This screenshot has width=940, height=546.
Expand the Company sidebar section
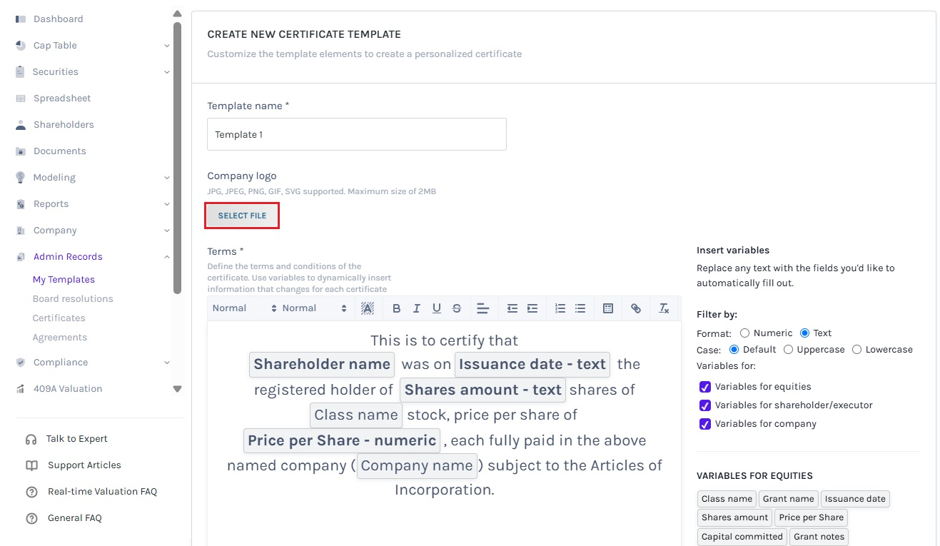pyautogui.click(x=167, y=230)
